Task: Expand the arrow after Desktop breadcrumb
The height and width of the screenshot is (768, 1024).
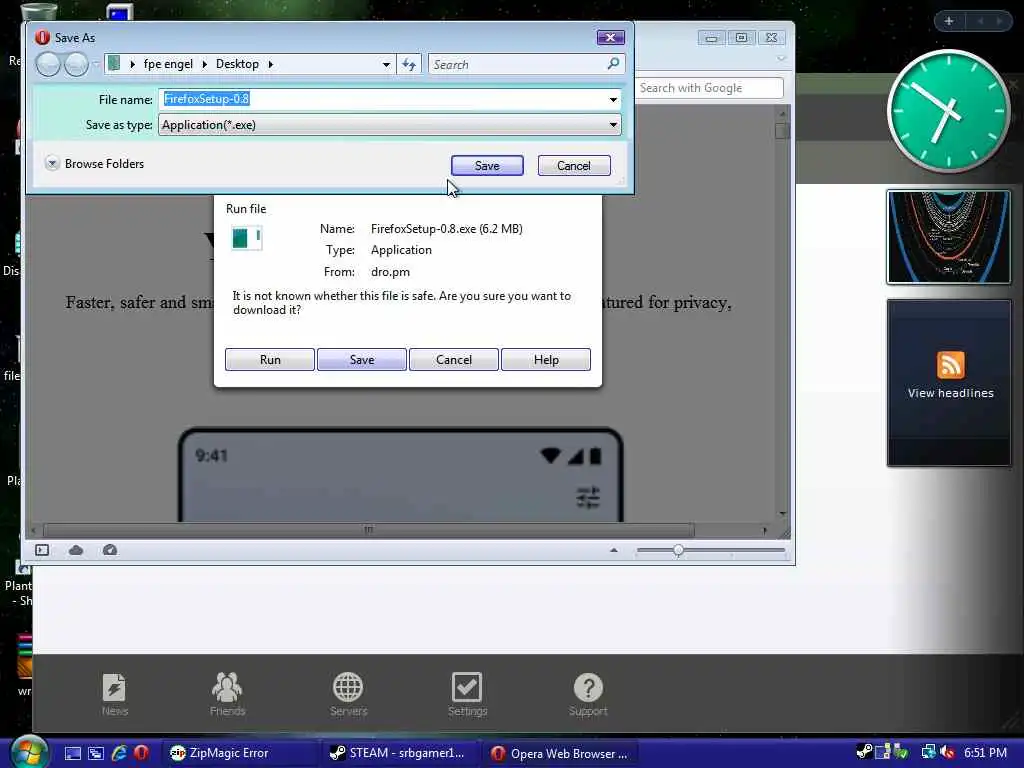Action: click(270, 64)
